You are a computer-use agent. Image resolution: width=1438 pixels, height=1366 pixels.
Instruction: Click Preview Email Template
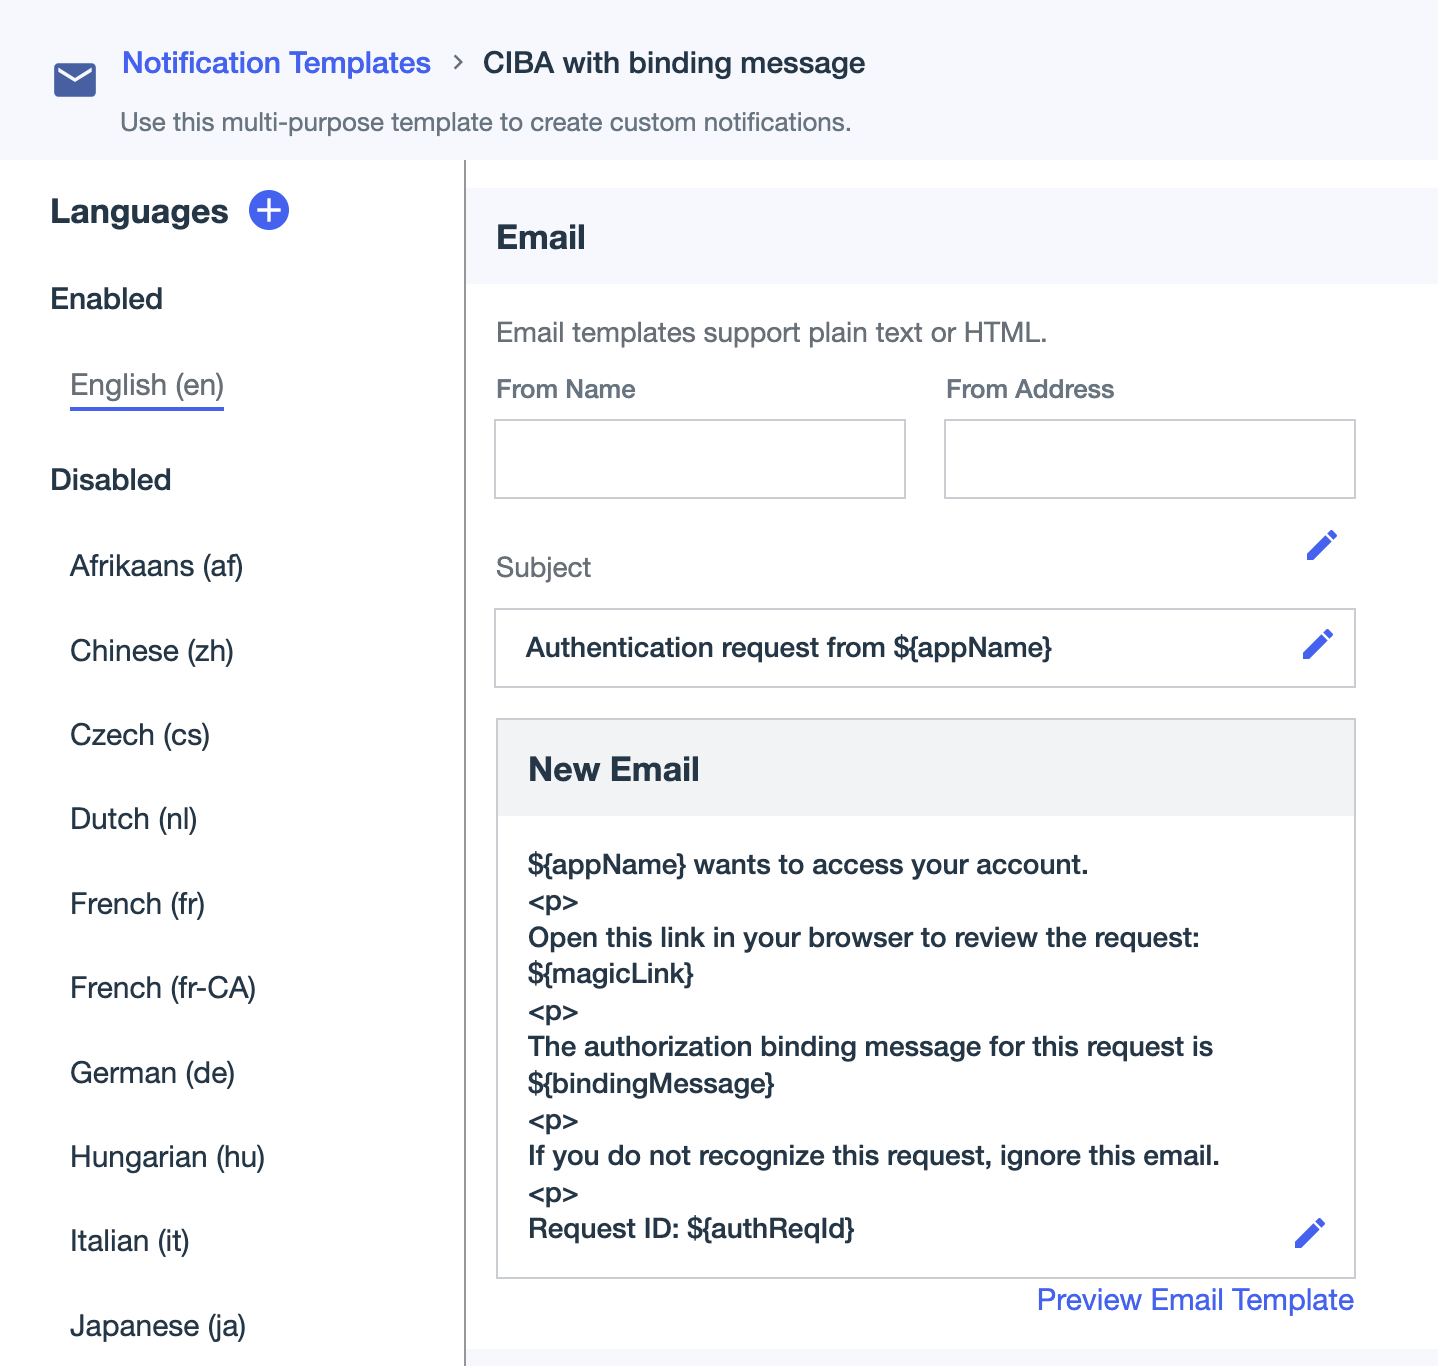[x=1194, y=1300]
